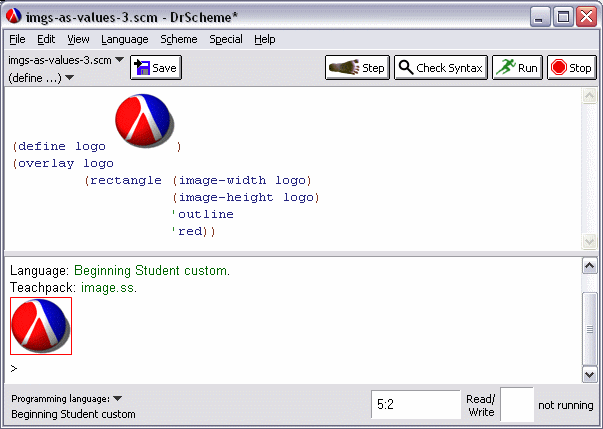This screenshot has height=429, width=603.
Task: Open the Edit menu
Action: [46, 39]
